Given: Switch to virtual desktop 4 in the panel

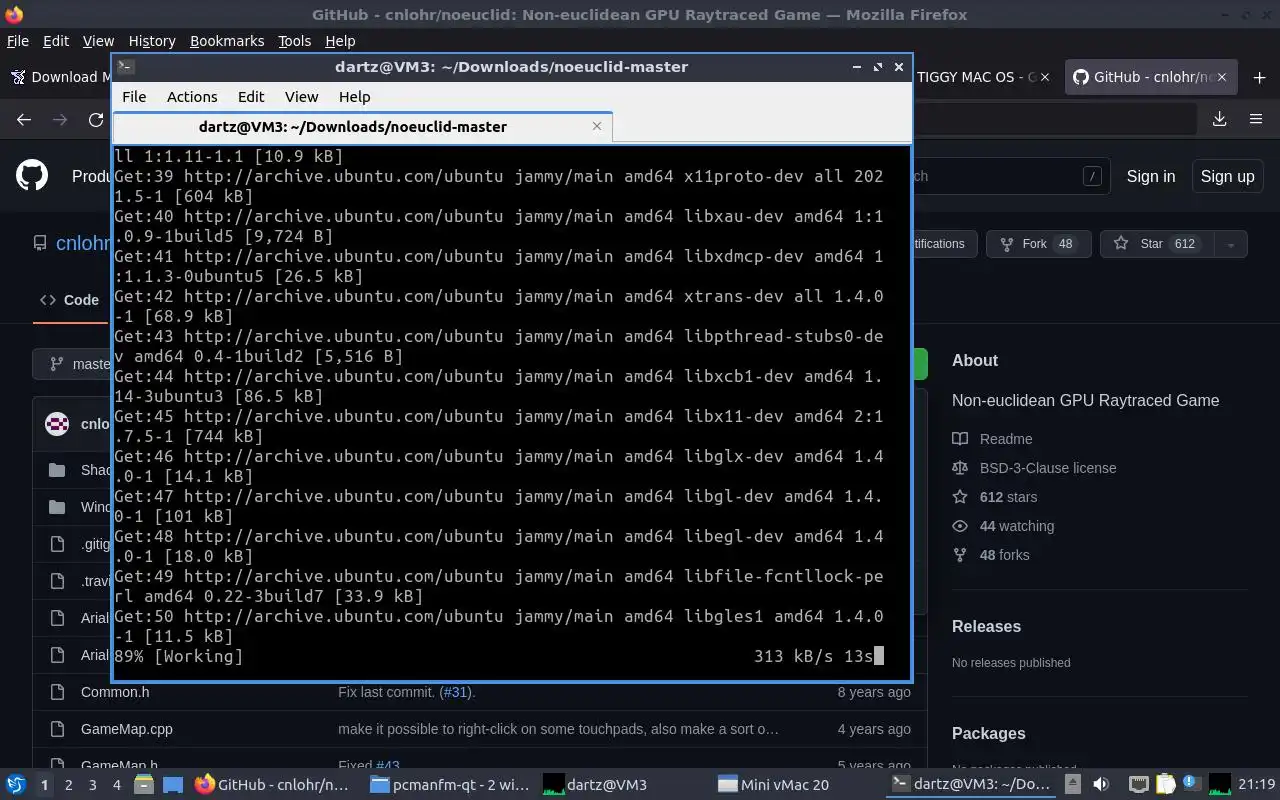Looking at the screenshot, I should pos(116,785).
